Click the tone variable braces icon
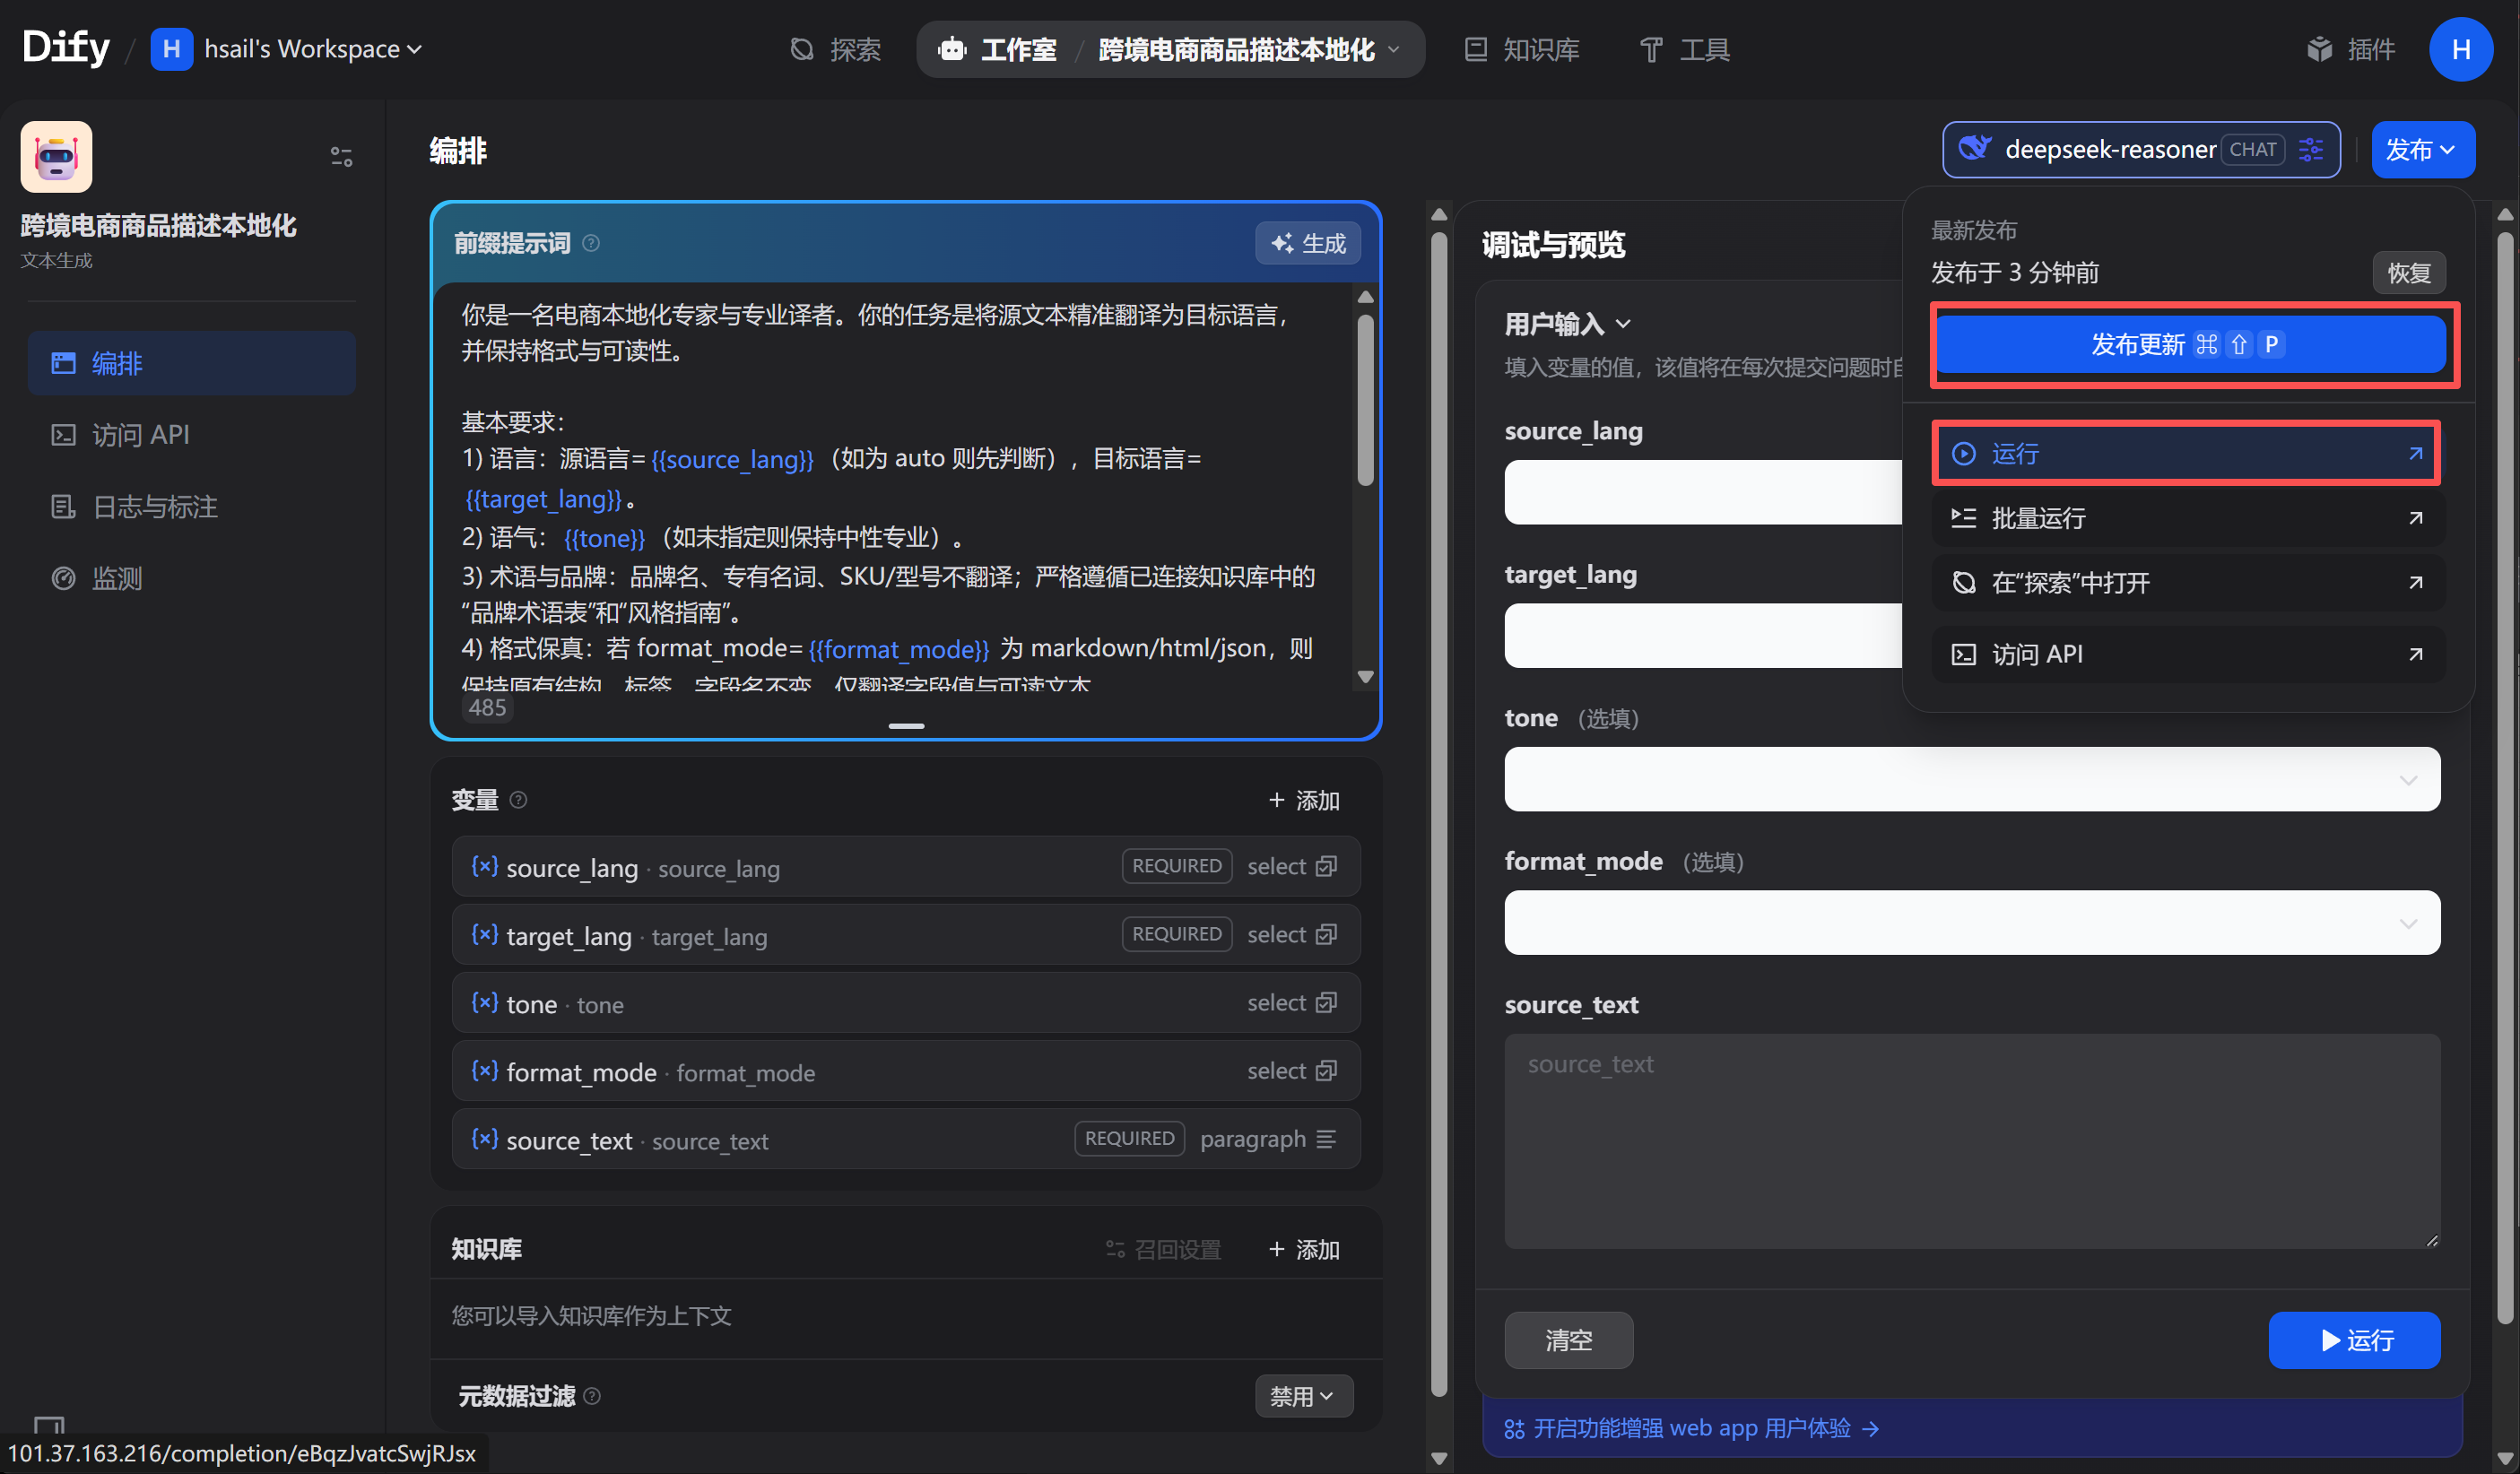2520x1474 pixels. [x=484, y=1002]
